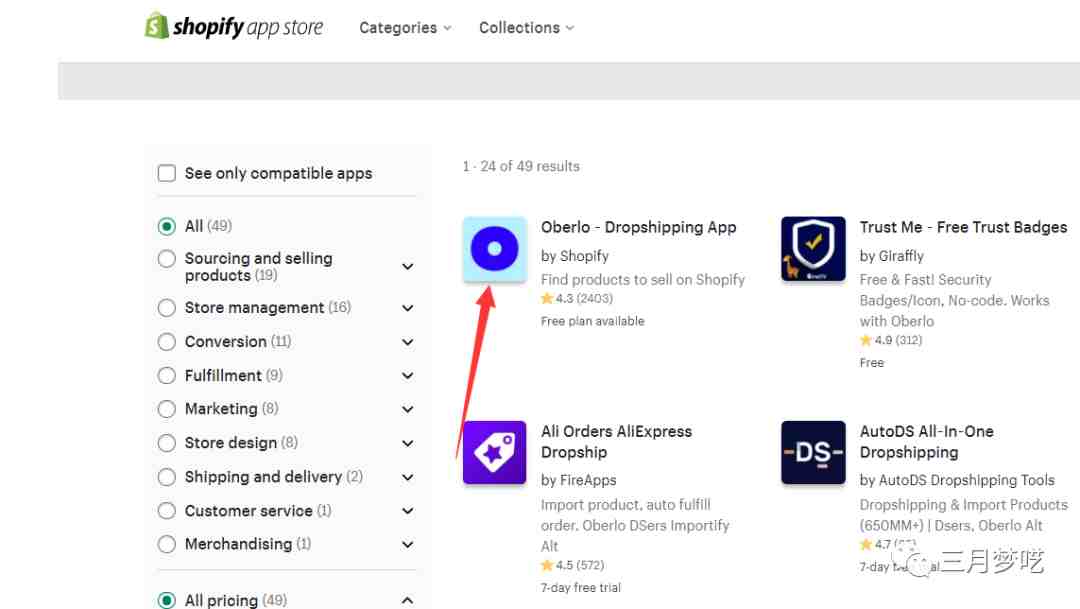Viewport: 1080px width, 609px height.
Task: Open Oberlo - Dropshipping App title link
Action: click(x=638, y=227)
